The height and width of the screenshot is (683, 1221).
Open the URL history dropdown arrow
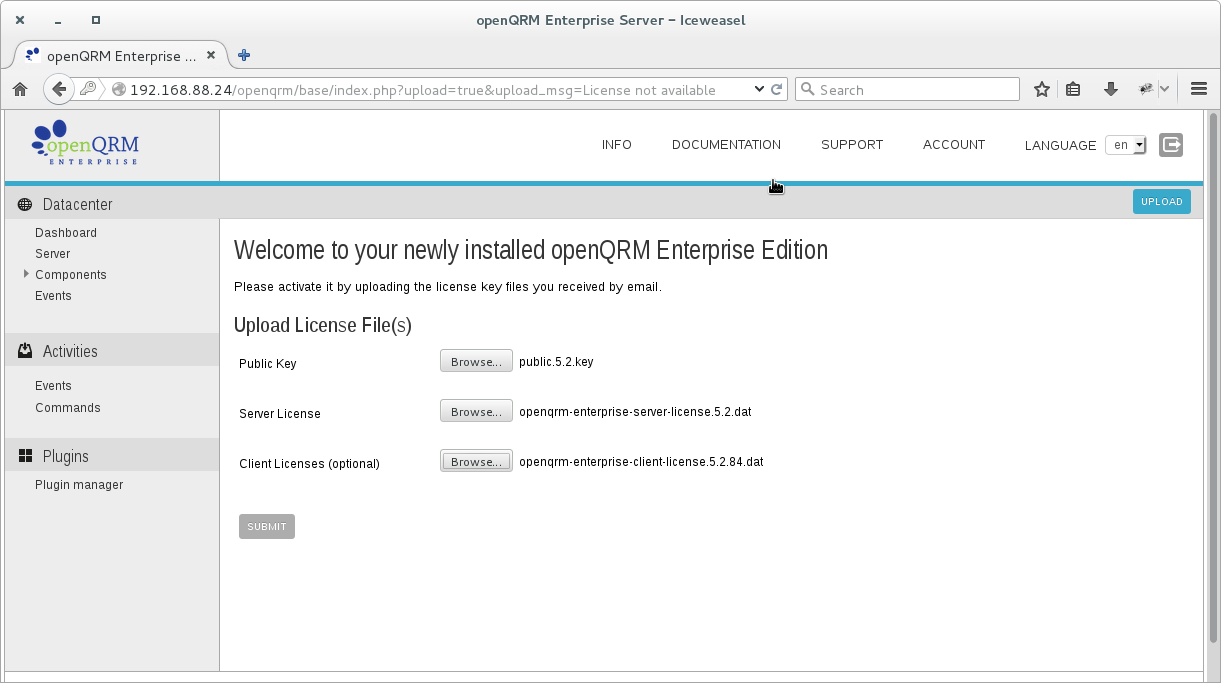(x=759, y=89)
